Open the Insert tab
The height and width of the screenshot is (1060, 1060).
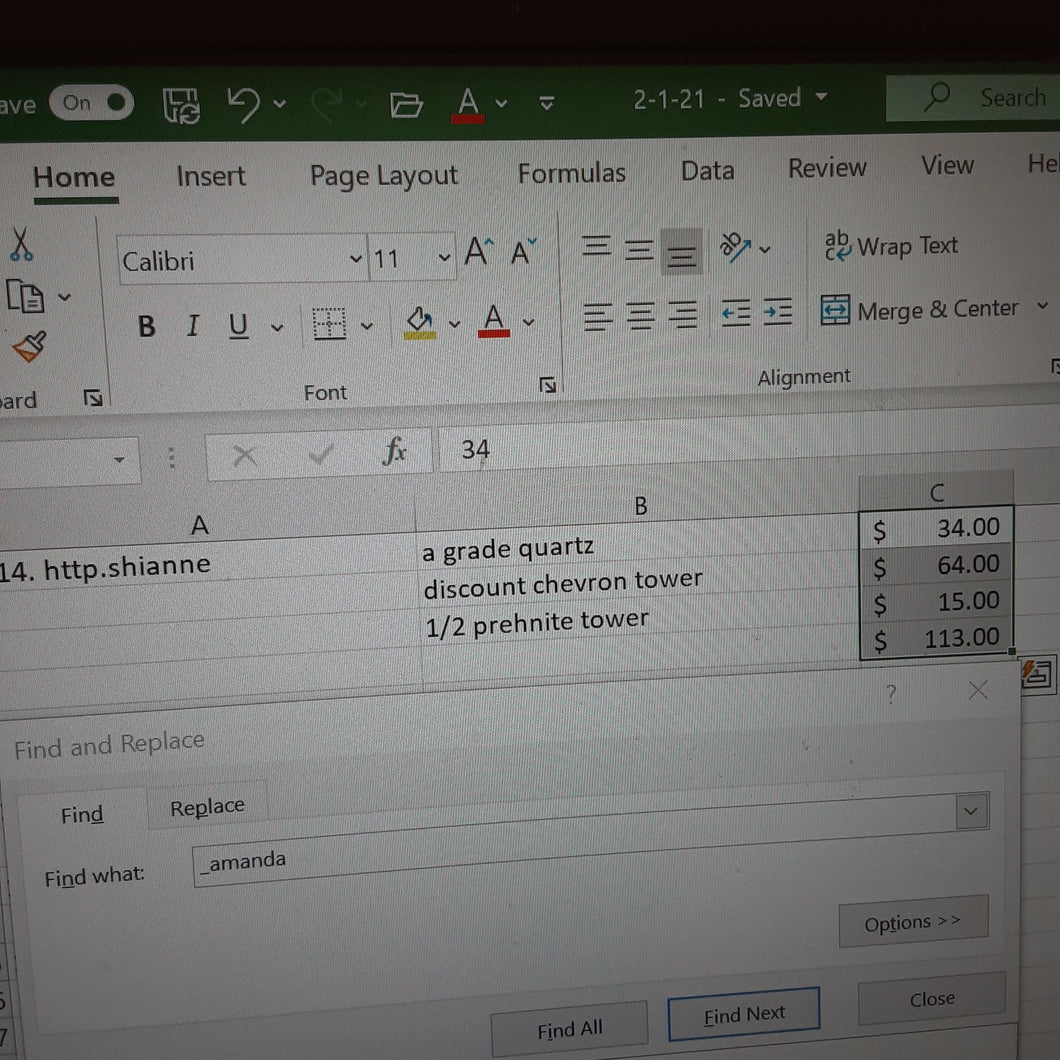point(211,176)
